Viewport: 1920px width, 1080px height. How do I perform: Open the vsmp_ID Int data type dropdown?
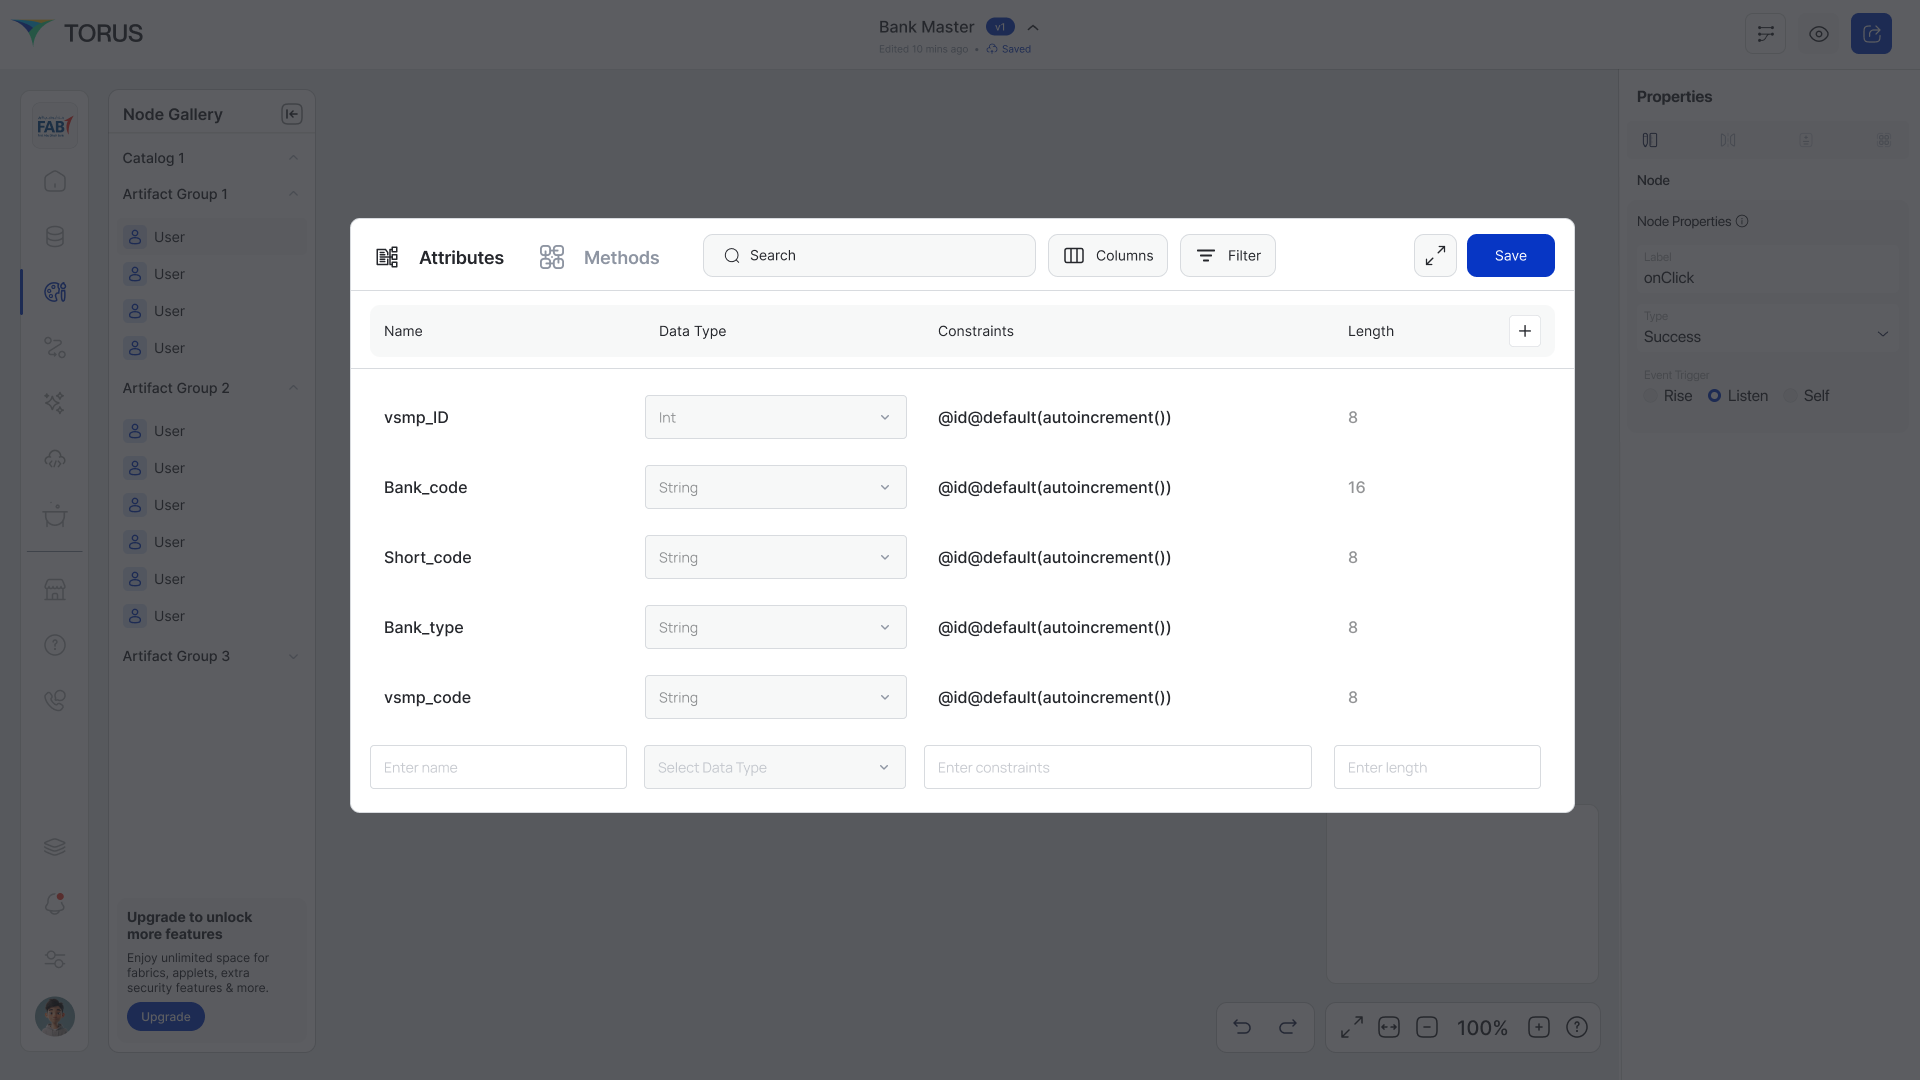click(775, 417)
